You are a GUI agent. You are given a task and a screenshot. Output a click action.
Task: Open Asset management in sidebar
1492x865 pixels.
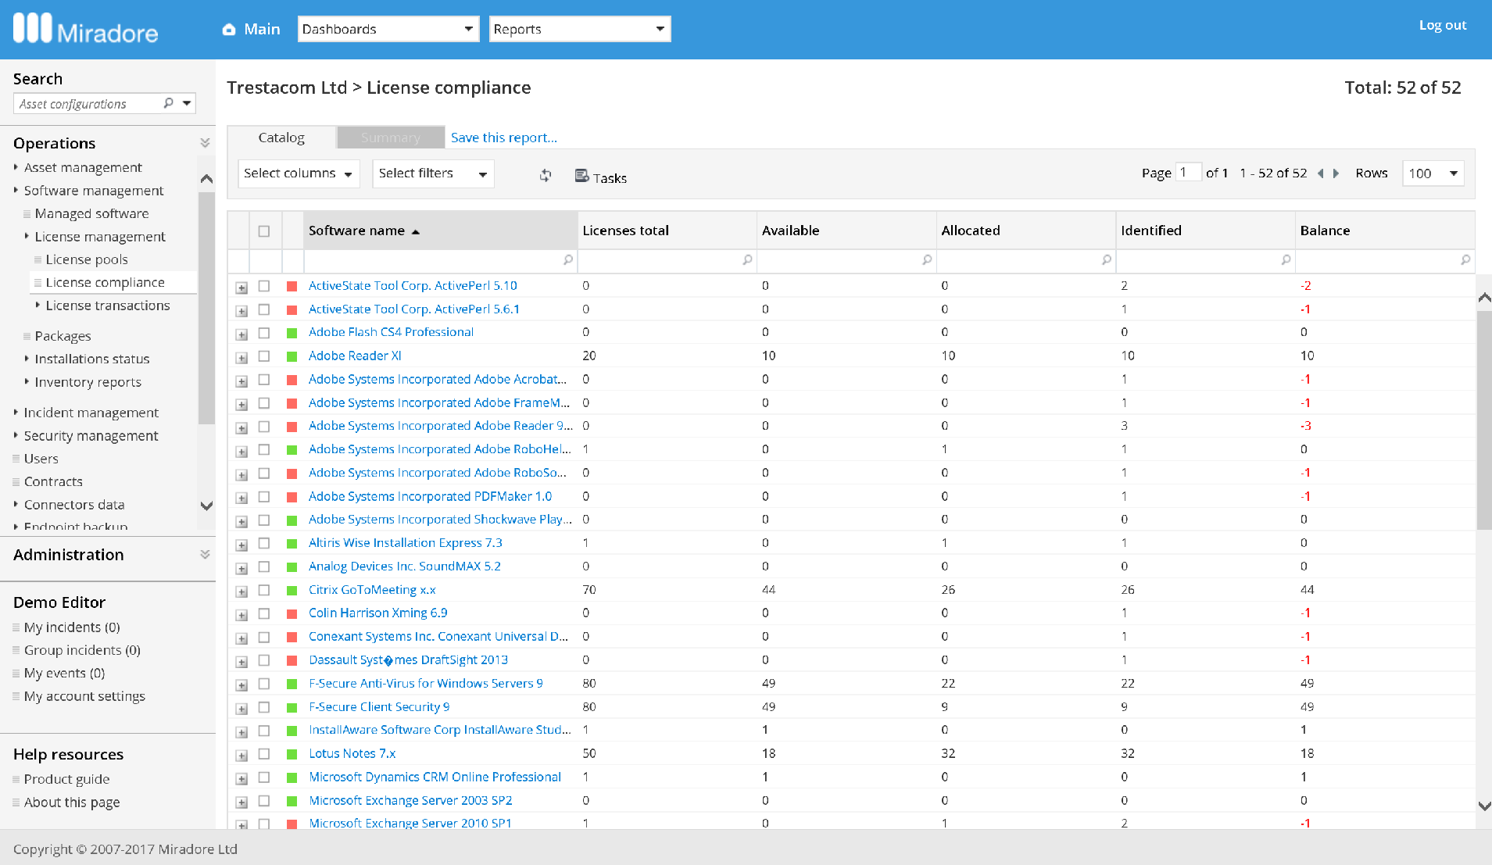point(83,167)
